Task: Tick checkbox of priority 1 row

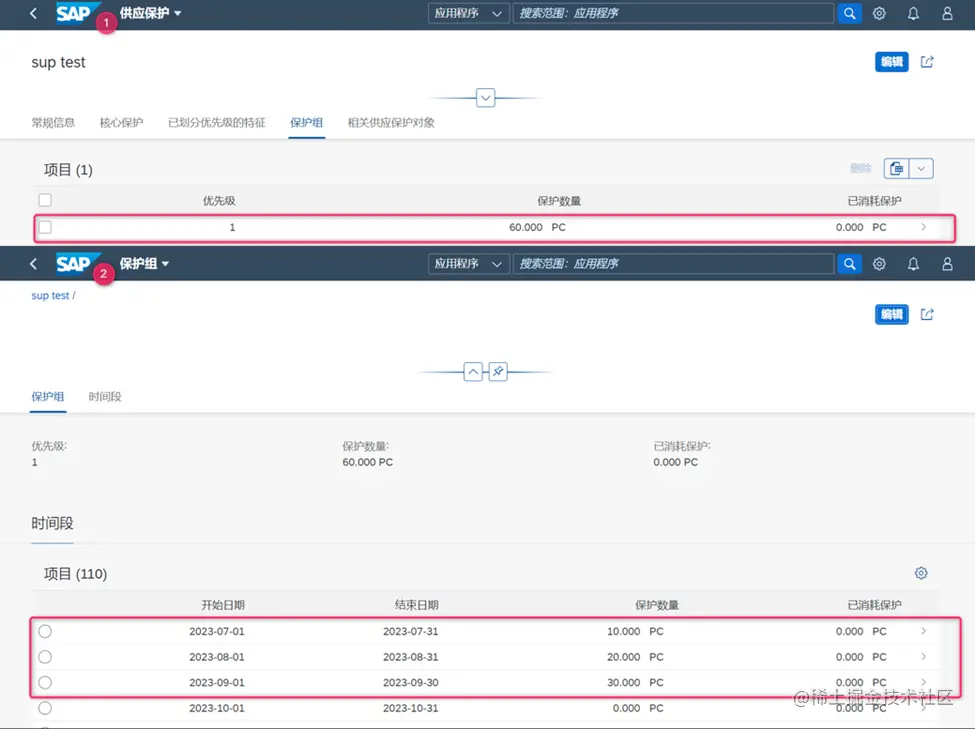Action: pos(45,227)
